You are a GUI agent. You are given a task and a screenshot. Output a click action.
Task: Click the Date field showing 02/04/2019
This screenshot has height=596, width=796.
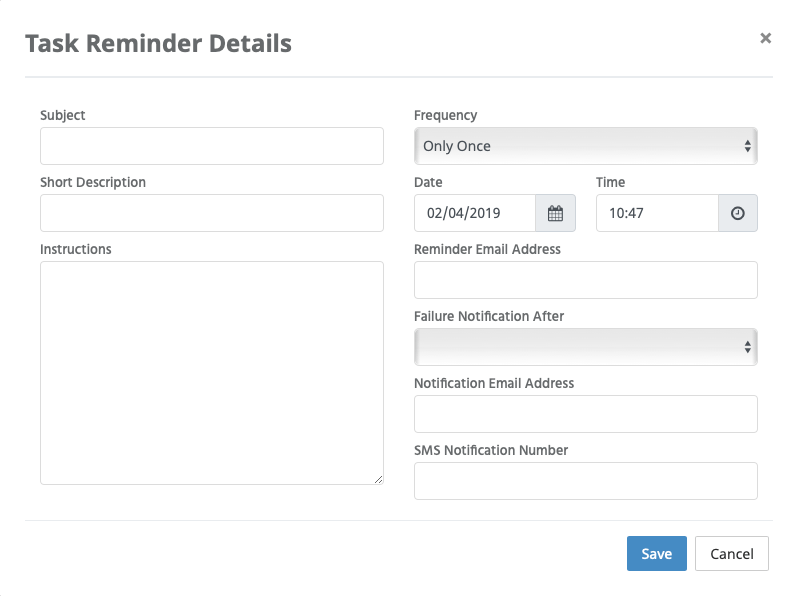[475, 213]
